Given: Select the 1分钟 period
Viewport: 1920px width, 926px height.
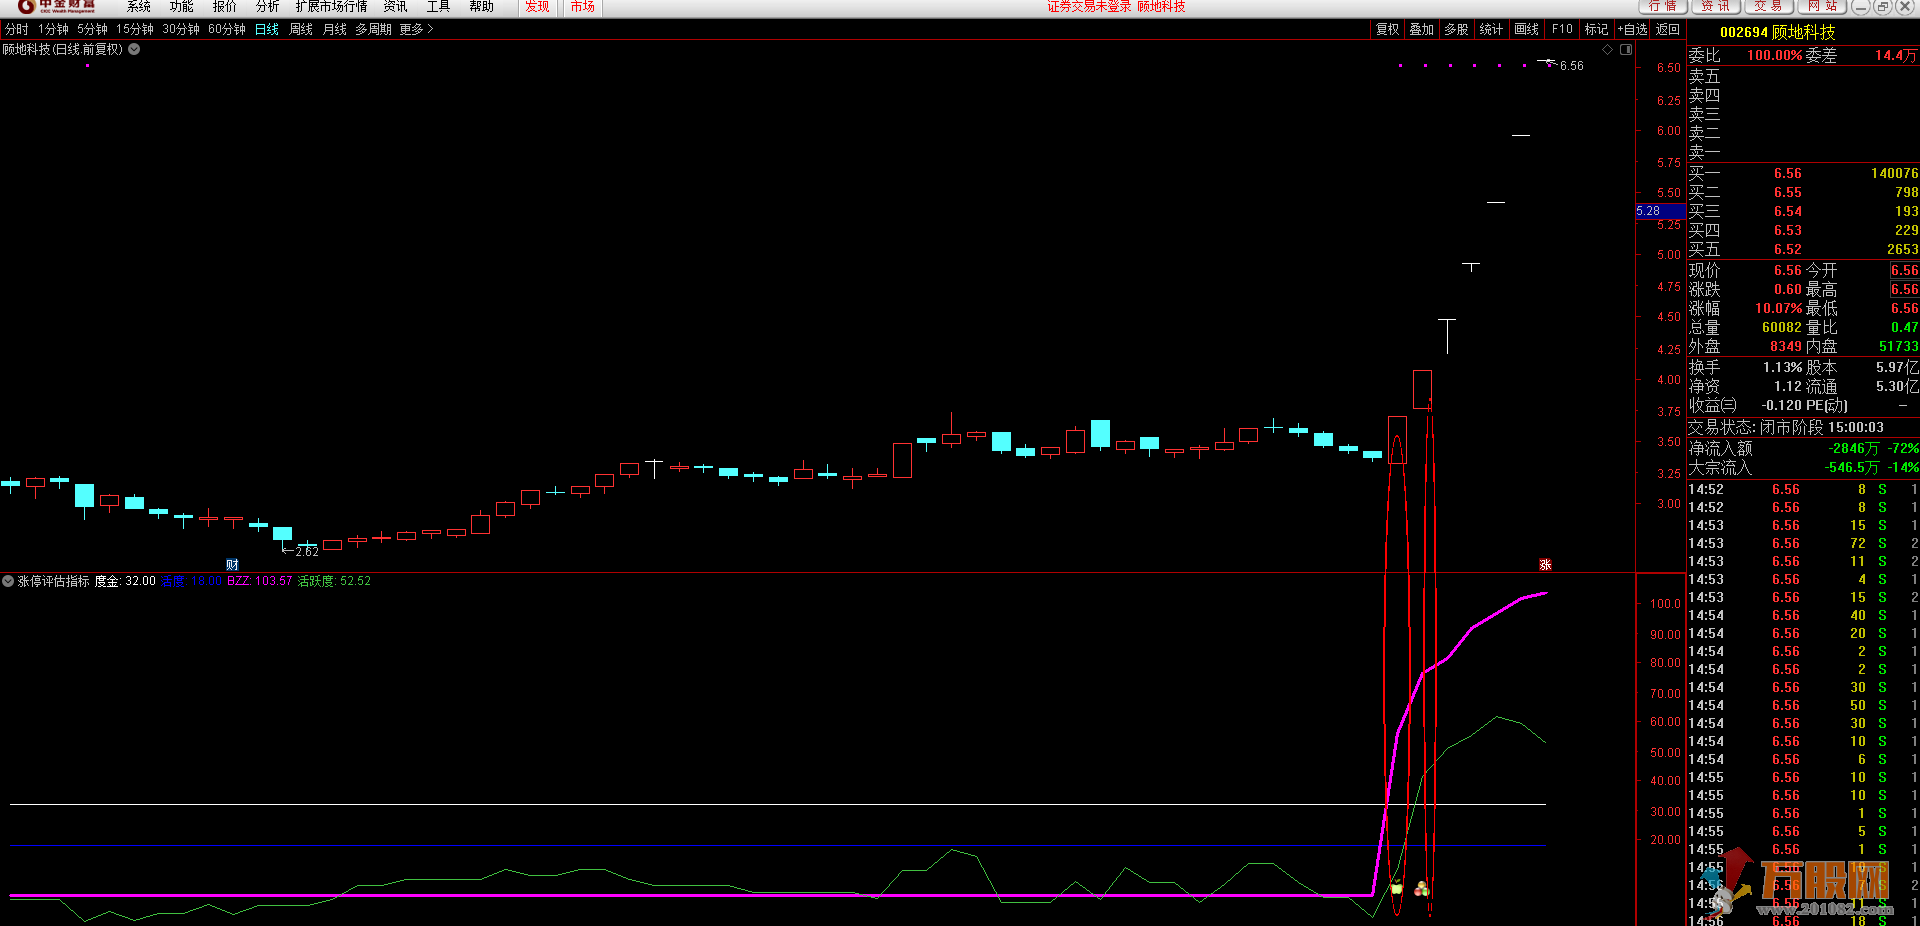Looking at the screenshot, I should [53, 30].
